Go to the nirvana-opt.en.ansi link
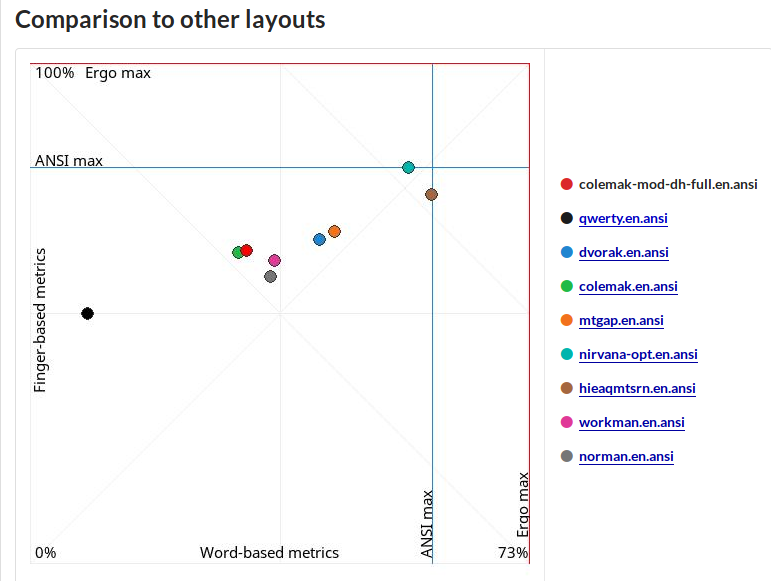771x581 pixels. click(x=638, y=354)
